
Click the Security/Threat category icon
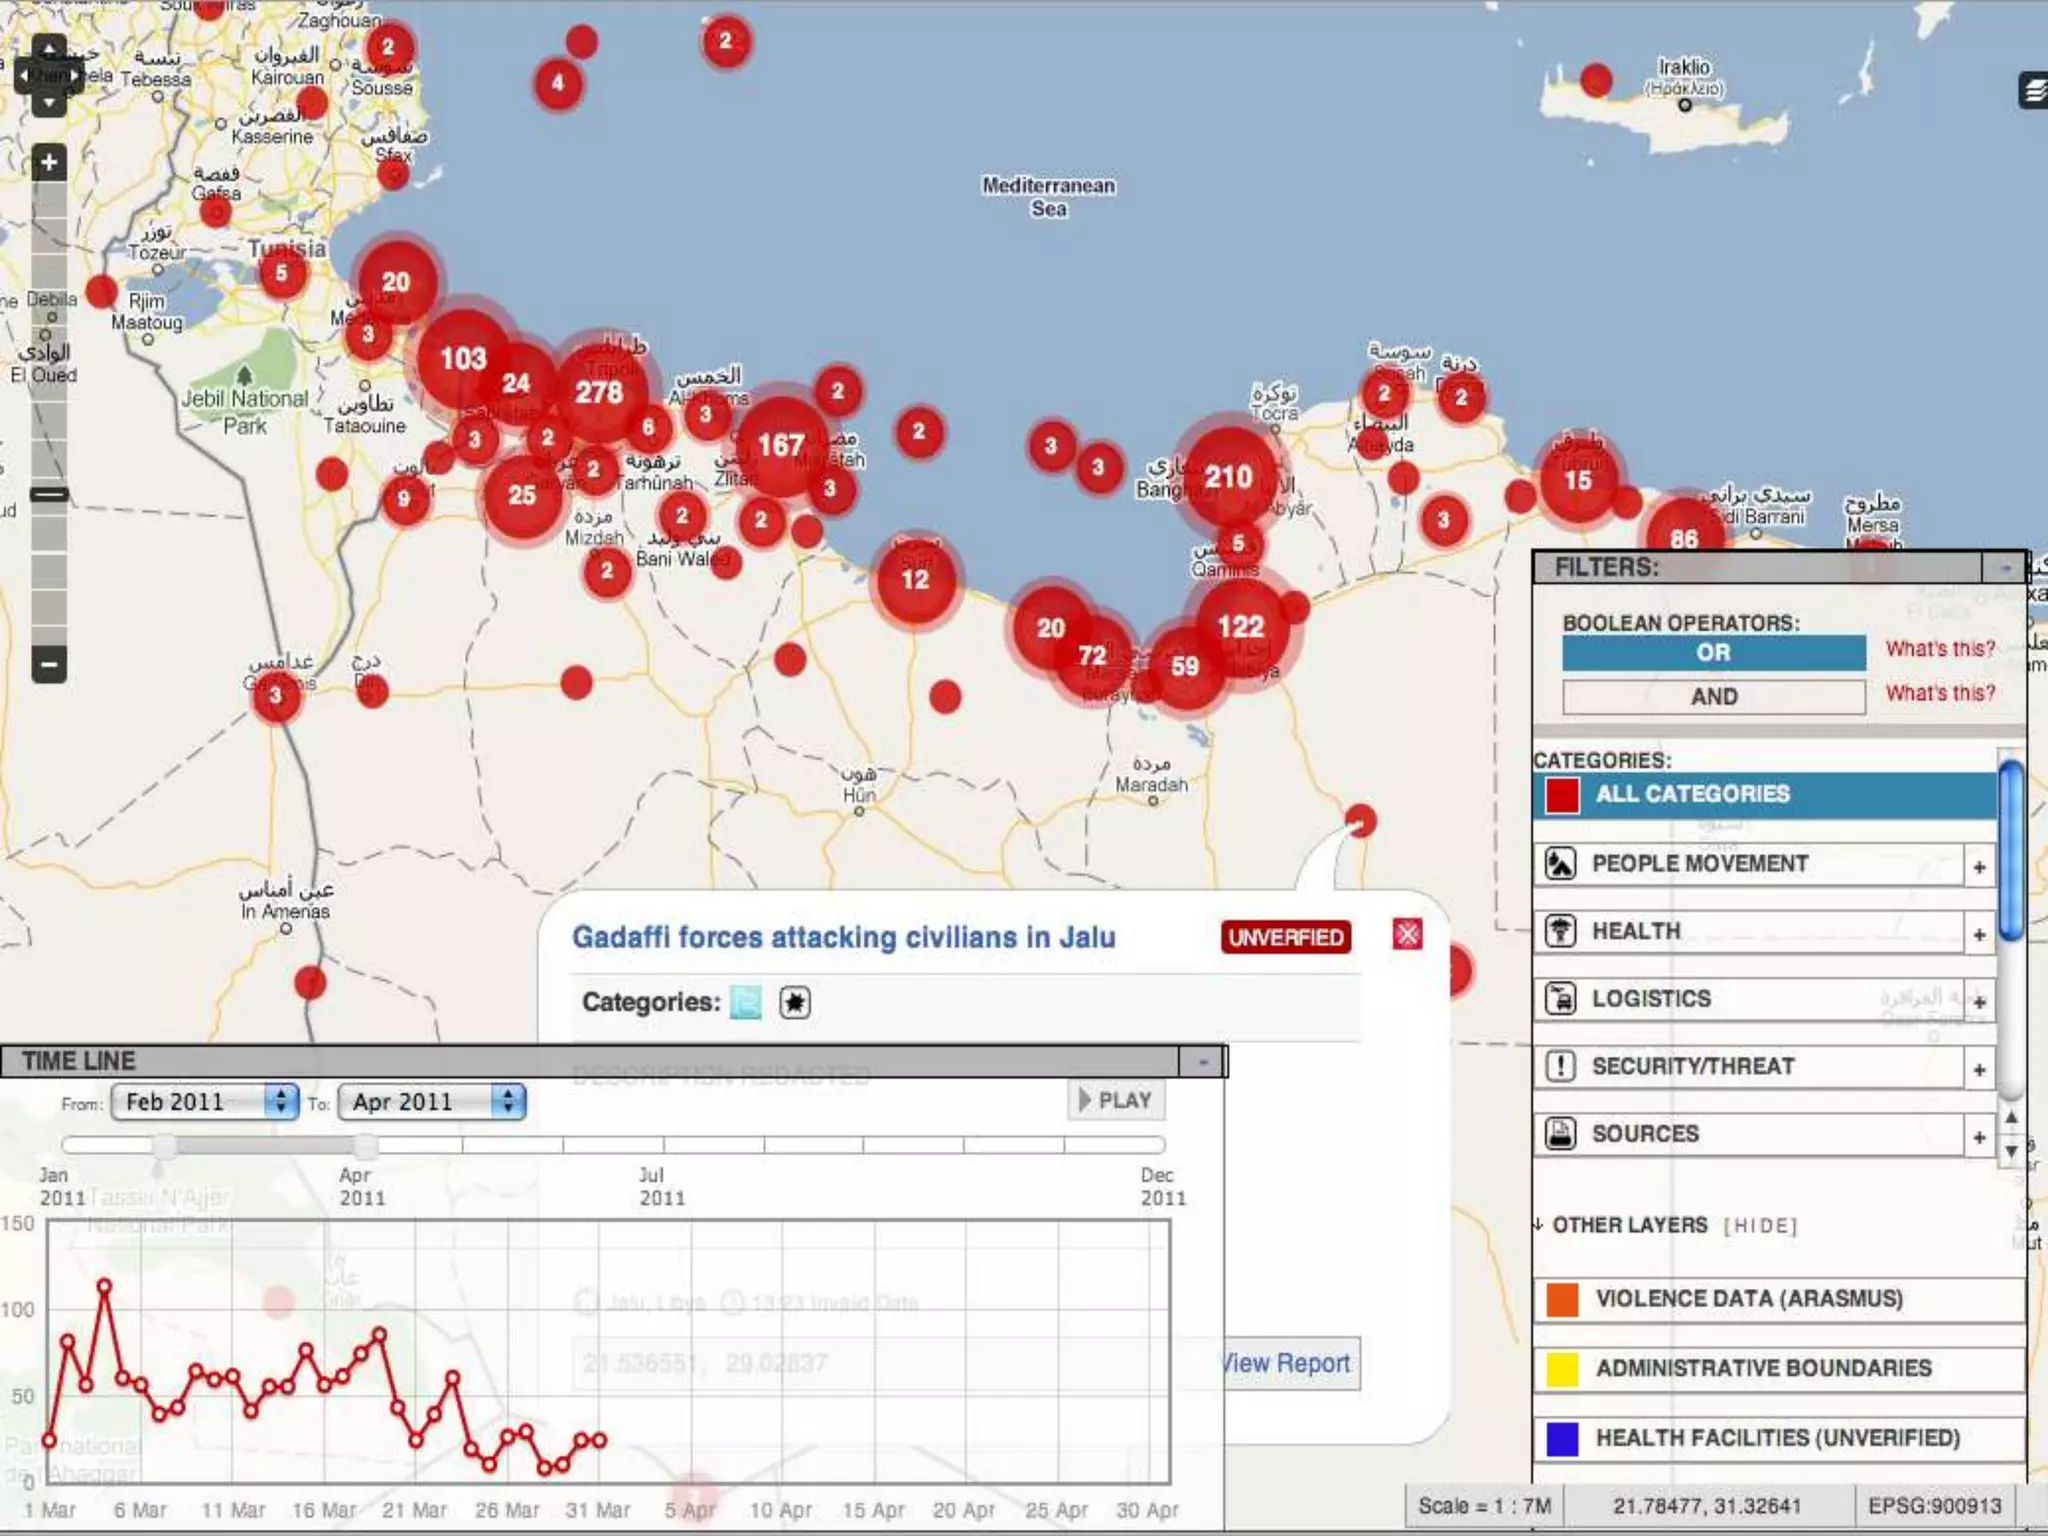(1560, 1066)
